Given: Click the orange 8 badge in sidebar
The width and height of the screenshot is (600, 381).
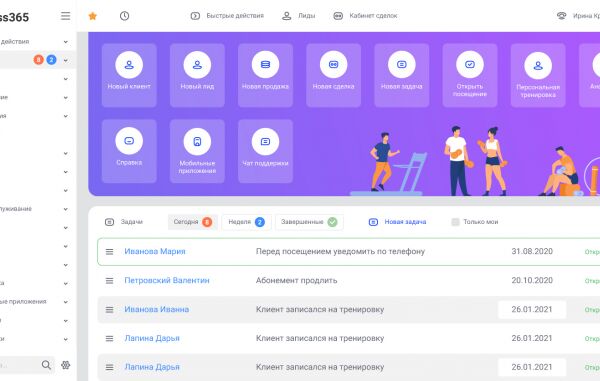Looking at the screenshot, I should pos(38,60).
